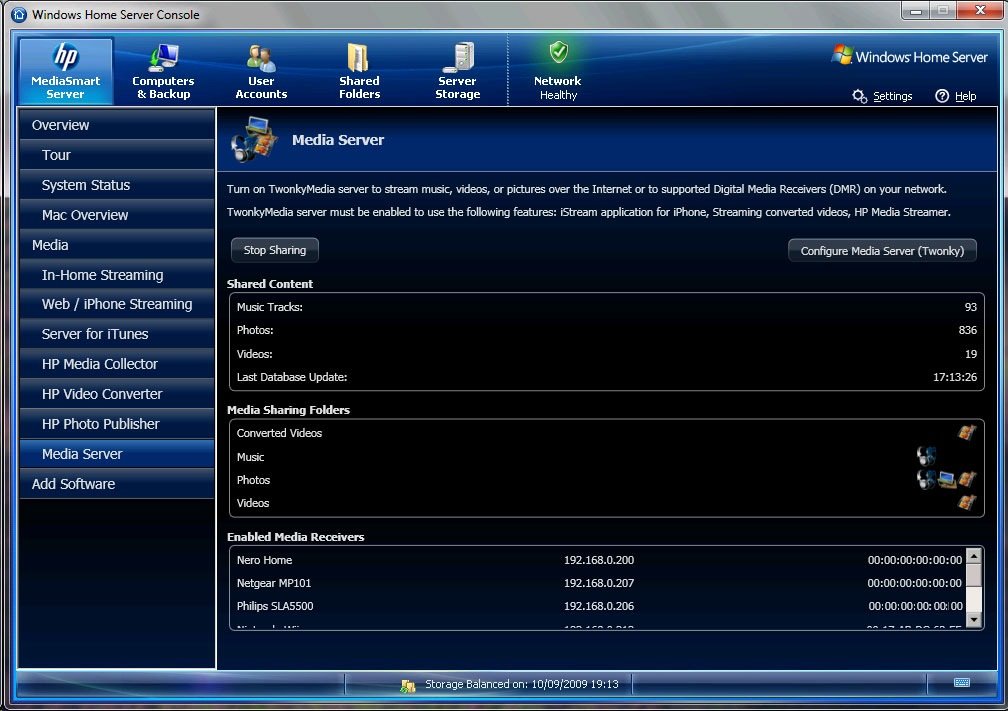Show the System Status page
The width and height of the screenshot is (1008, 711).
coord(116,185)
